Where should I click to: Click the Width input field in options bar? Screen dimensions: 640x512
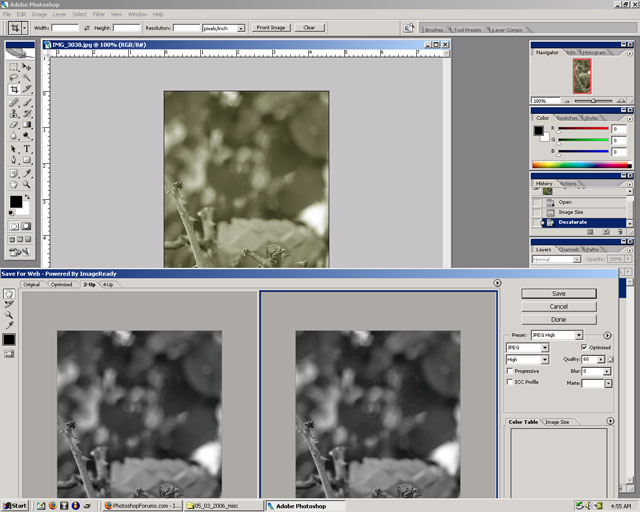click(63, 28)
